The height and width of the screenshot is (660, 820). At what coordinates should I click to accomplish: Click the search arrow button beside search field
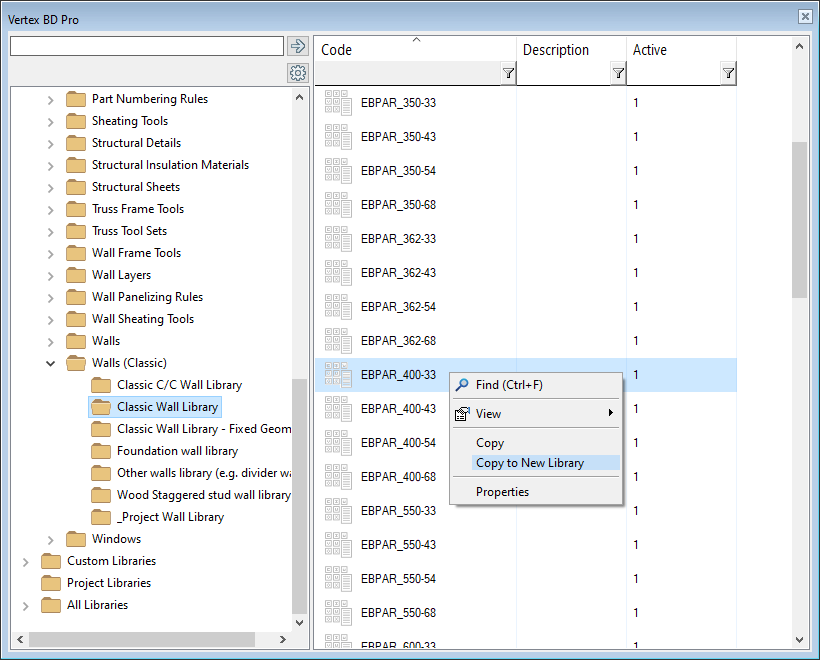coord(297,46)
